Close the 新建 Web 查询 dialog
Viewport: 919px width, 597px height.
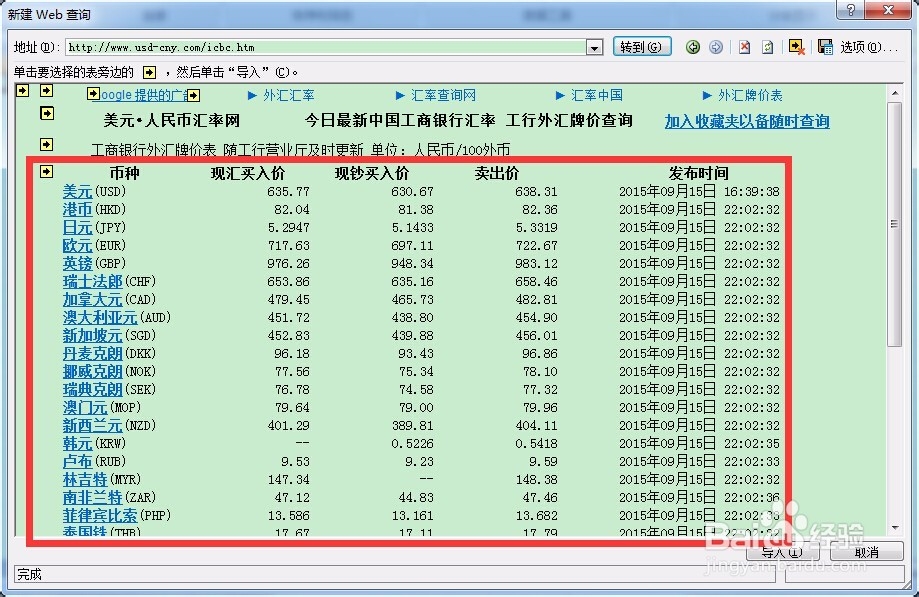point(887,9)
